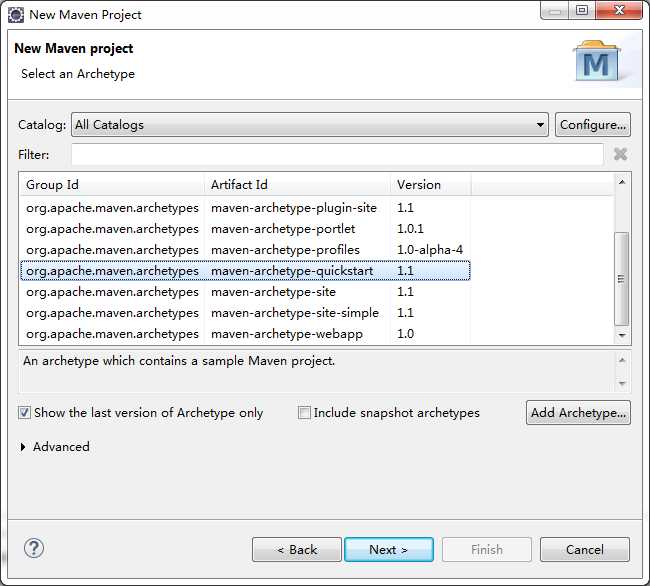
Task: Sort archetypes by the Version column header
Action: 431,184
